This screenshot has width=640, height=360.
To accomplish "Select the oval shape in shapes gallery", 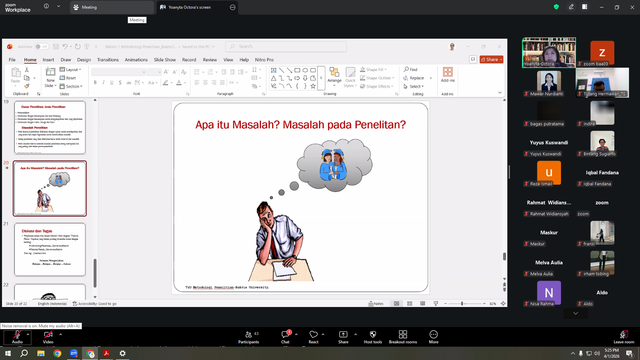I will point(305,70).
